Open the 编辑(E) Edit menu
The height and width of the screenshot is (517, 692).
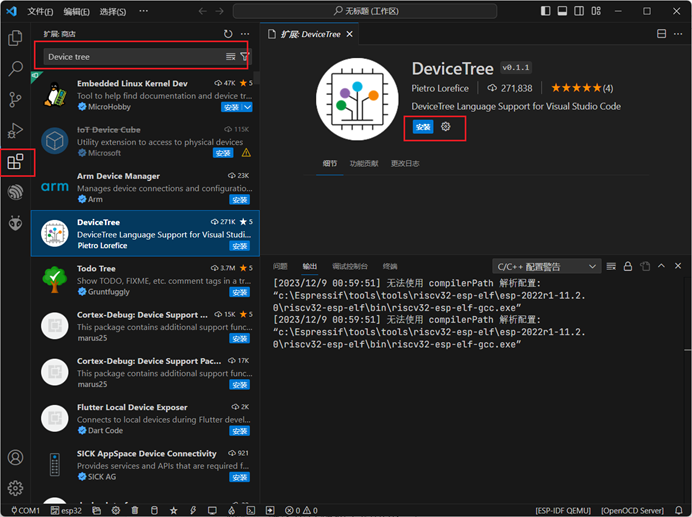[76, 11]
